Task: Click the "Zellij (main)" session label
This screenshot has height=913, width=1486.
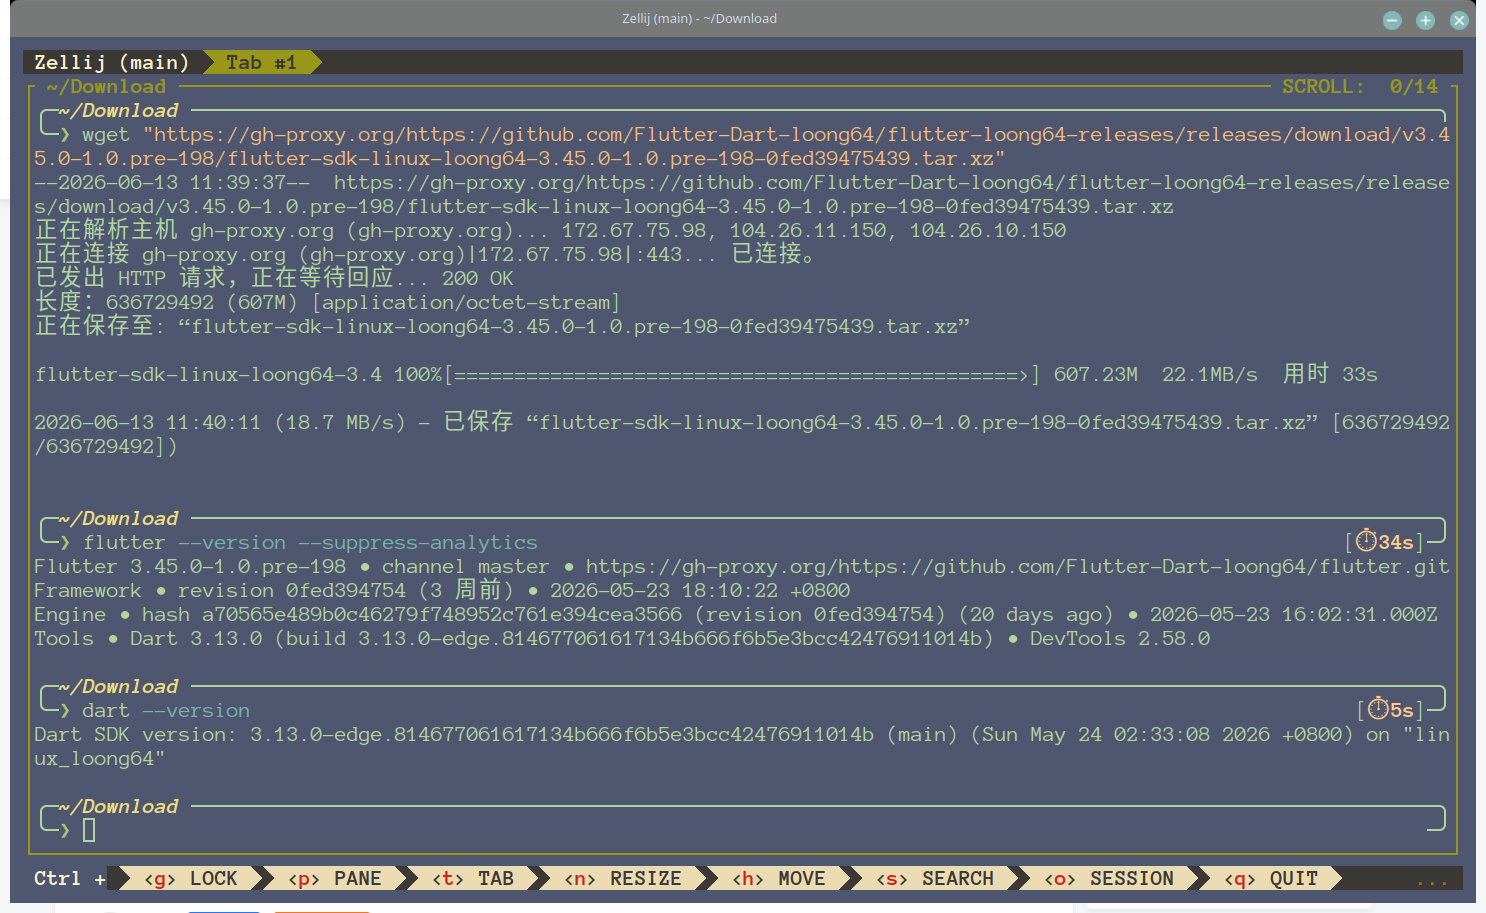Action: tap(112, 62)
